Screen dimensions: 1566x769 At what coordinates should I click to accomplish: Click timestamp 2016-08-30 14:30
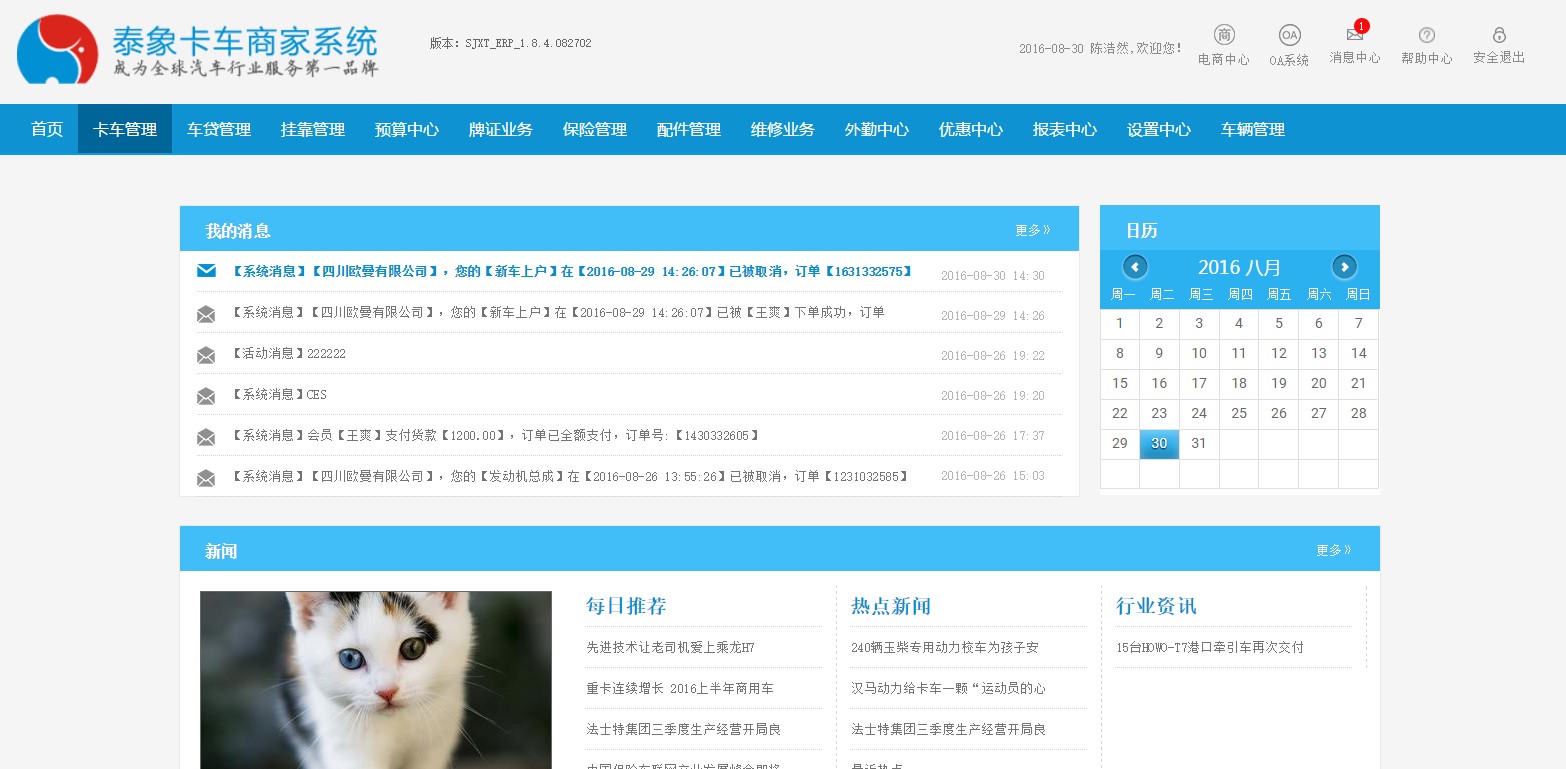(x=993, y=275)
